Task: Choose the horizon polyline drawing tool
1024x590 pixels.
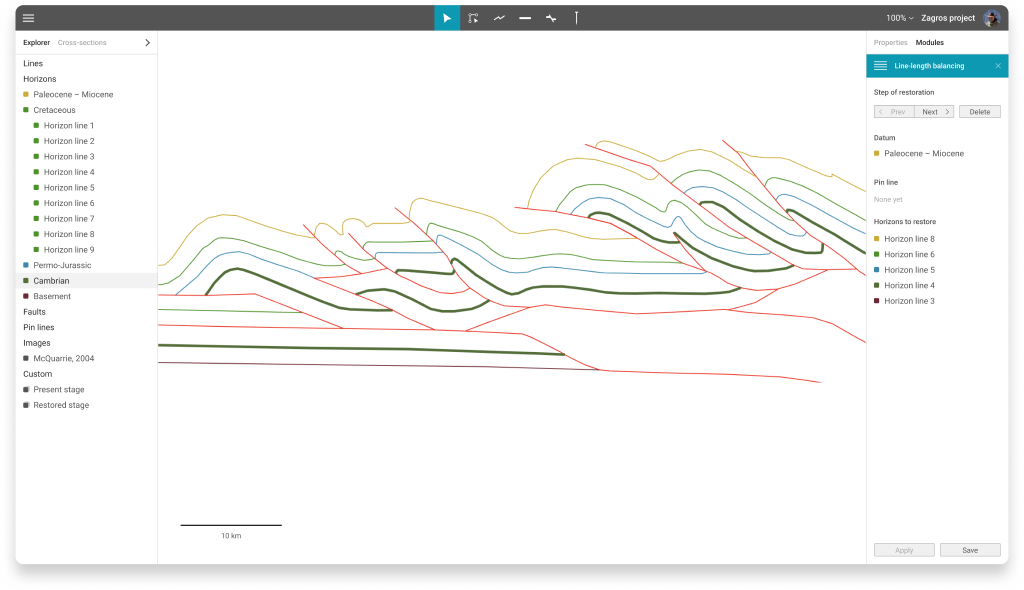Action: point(499,18)
